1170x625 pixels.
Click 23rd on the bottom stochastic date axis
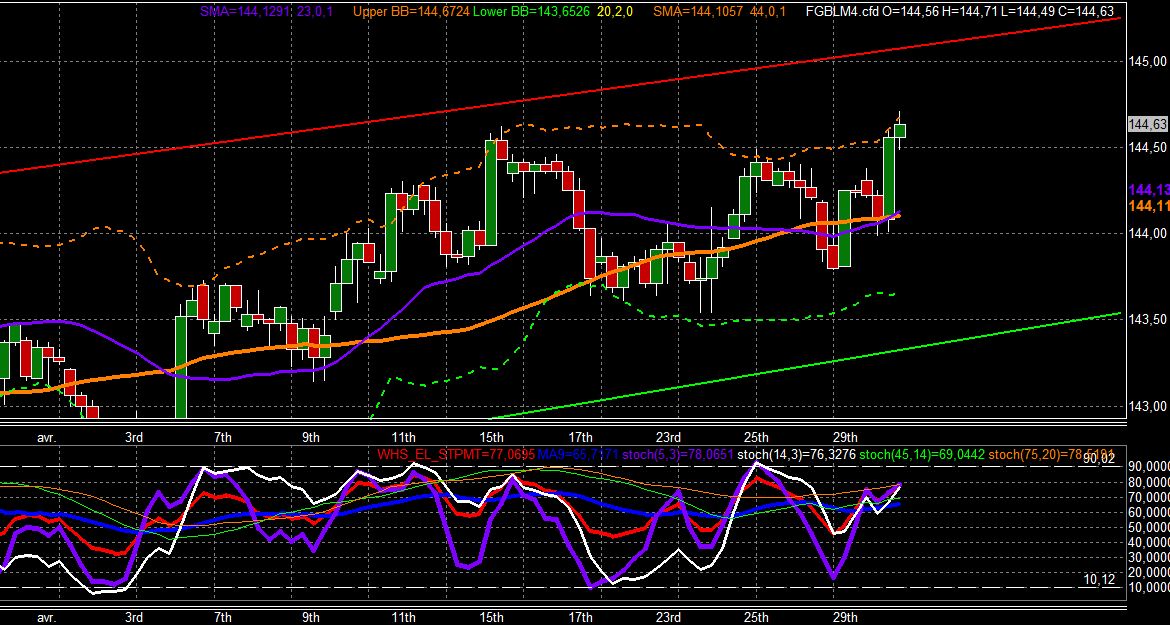point(668,617)
